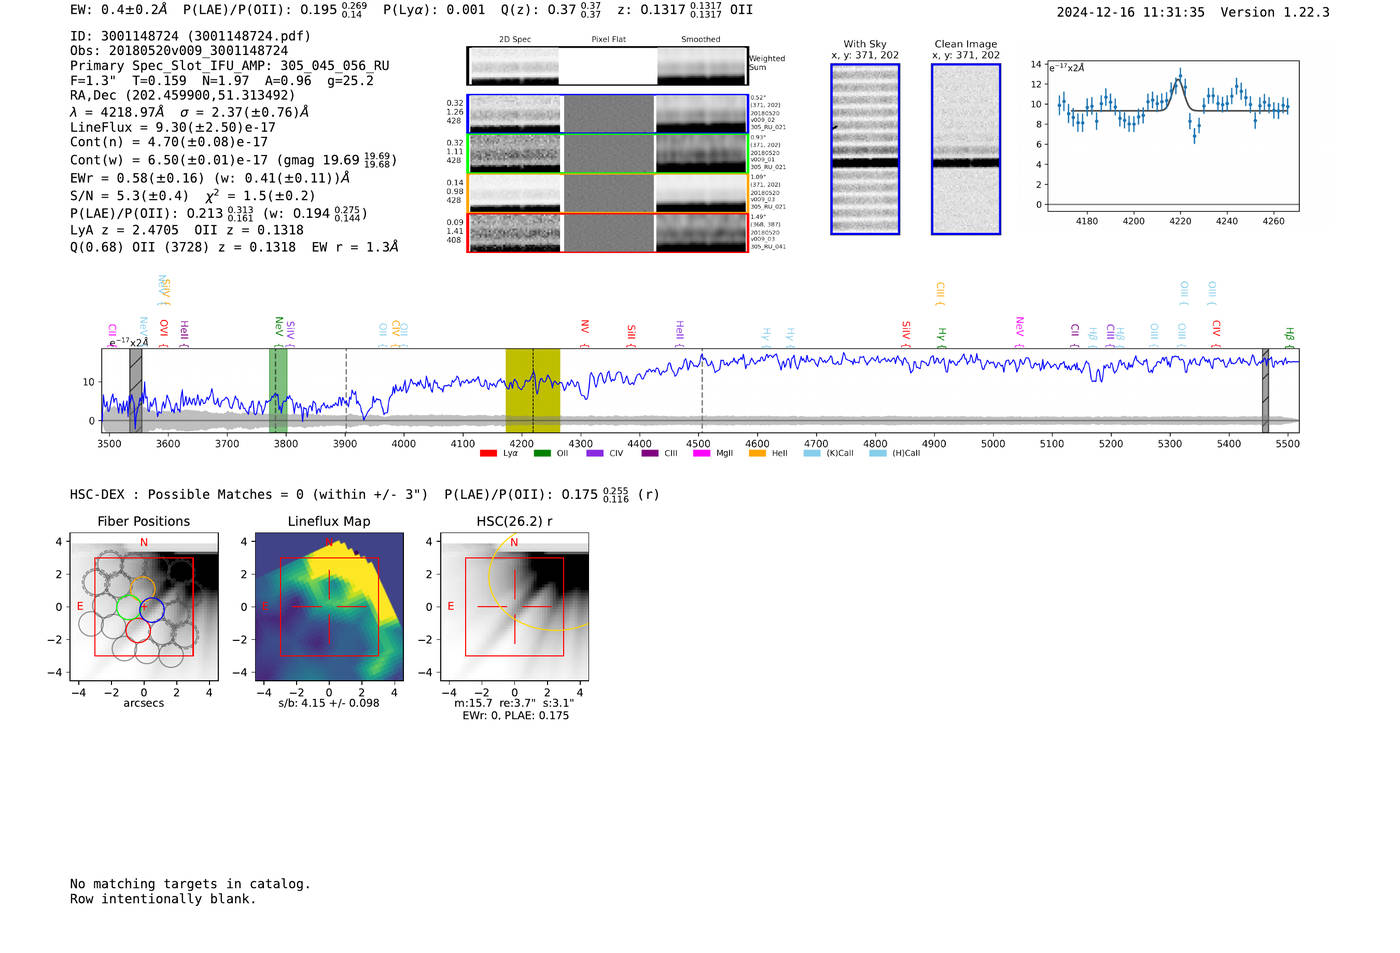The width and height of the screenshot is (1400, 953).
Task: Open the With Sky cutout image
Action: [x=865, y=149]
